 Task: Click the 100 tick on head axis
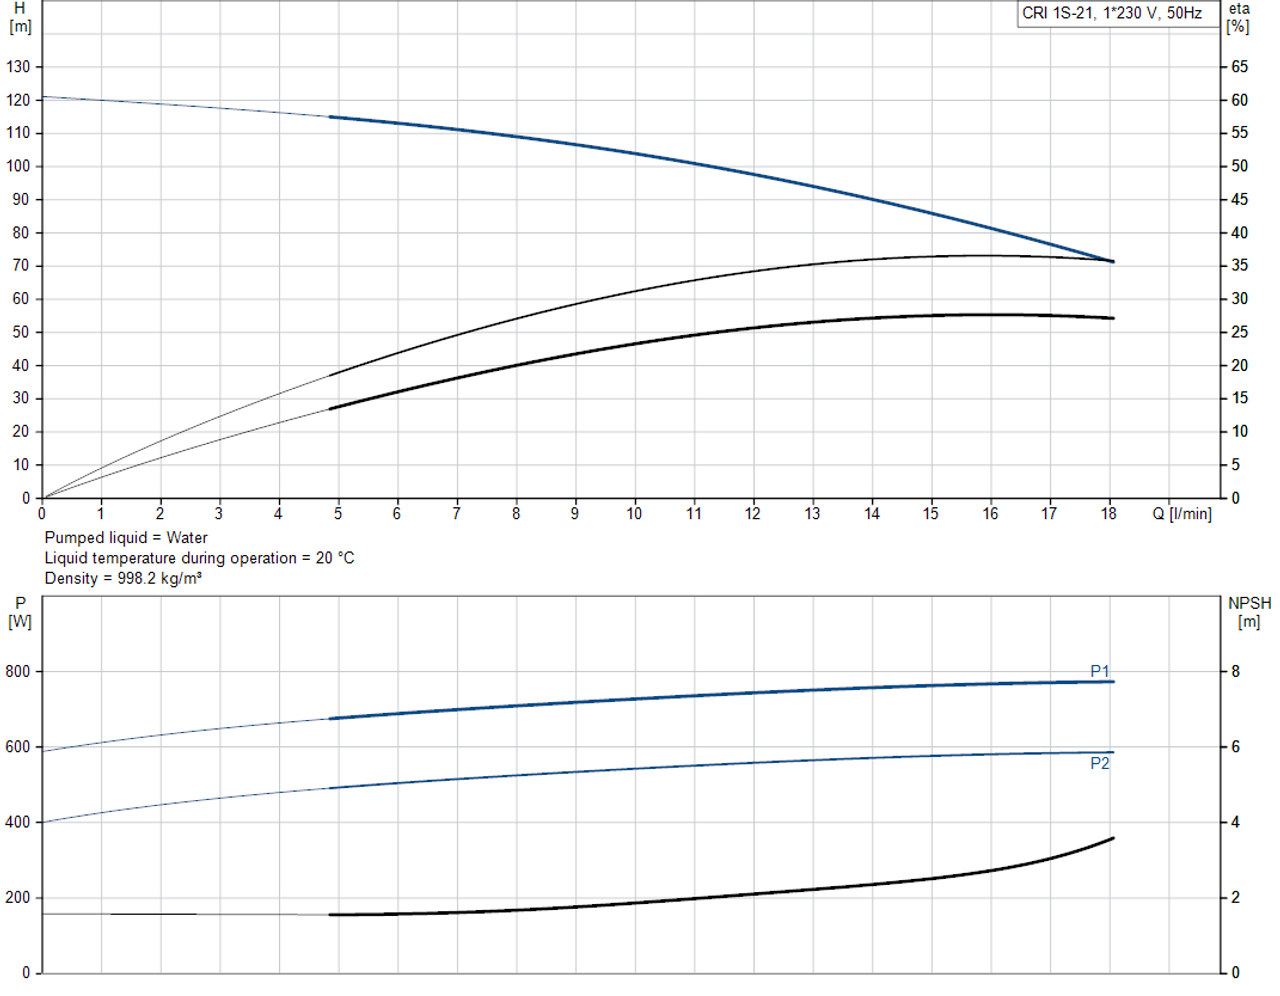19,166
